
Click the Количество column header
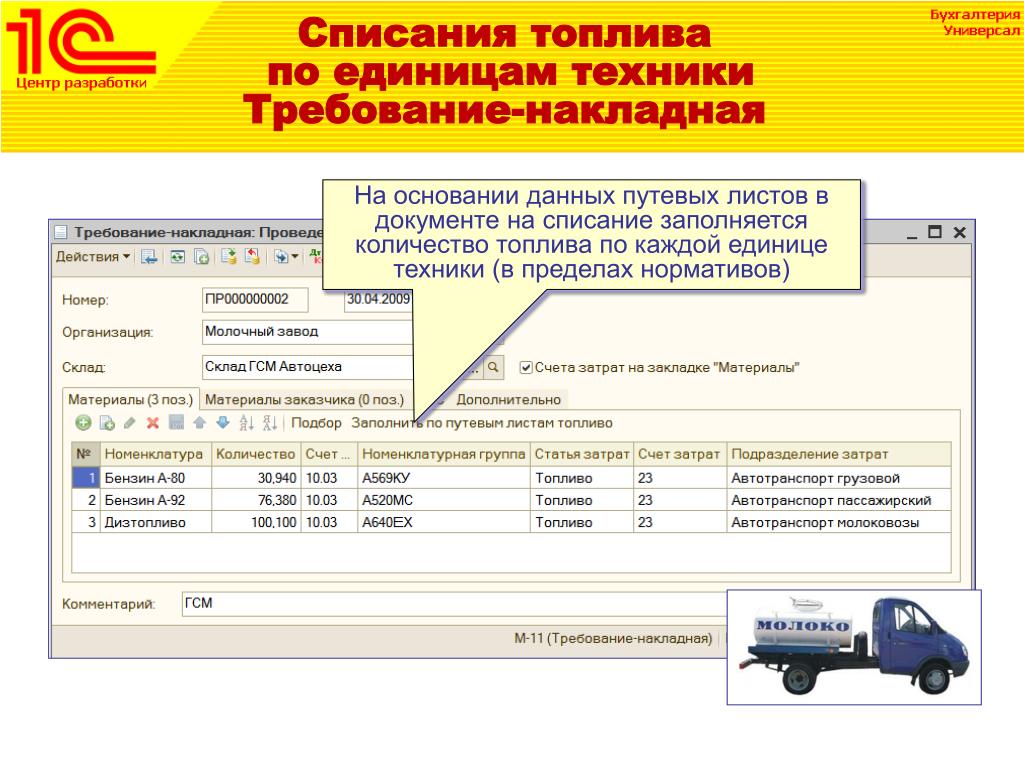(x=256, y=454)
